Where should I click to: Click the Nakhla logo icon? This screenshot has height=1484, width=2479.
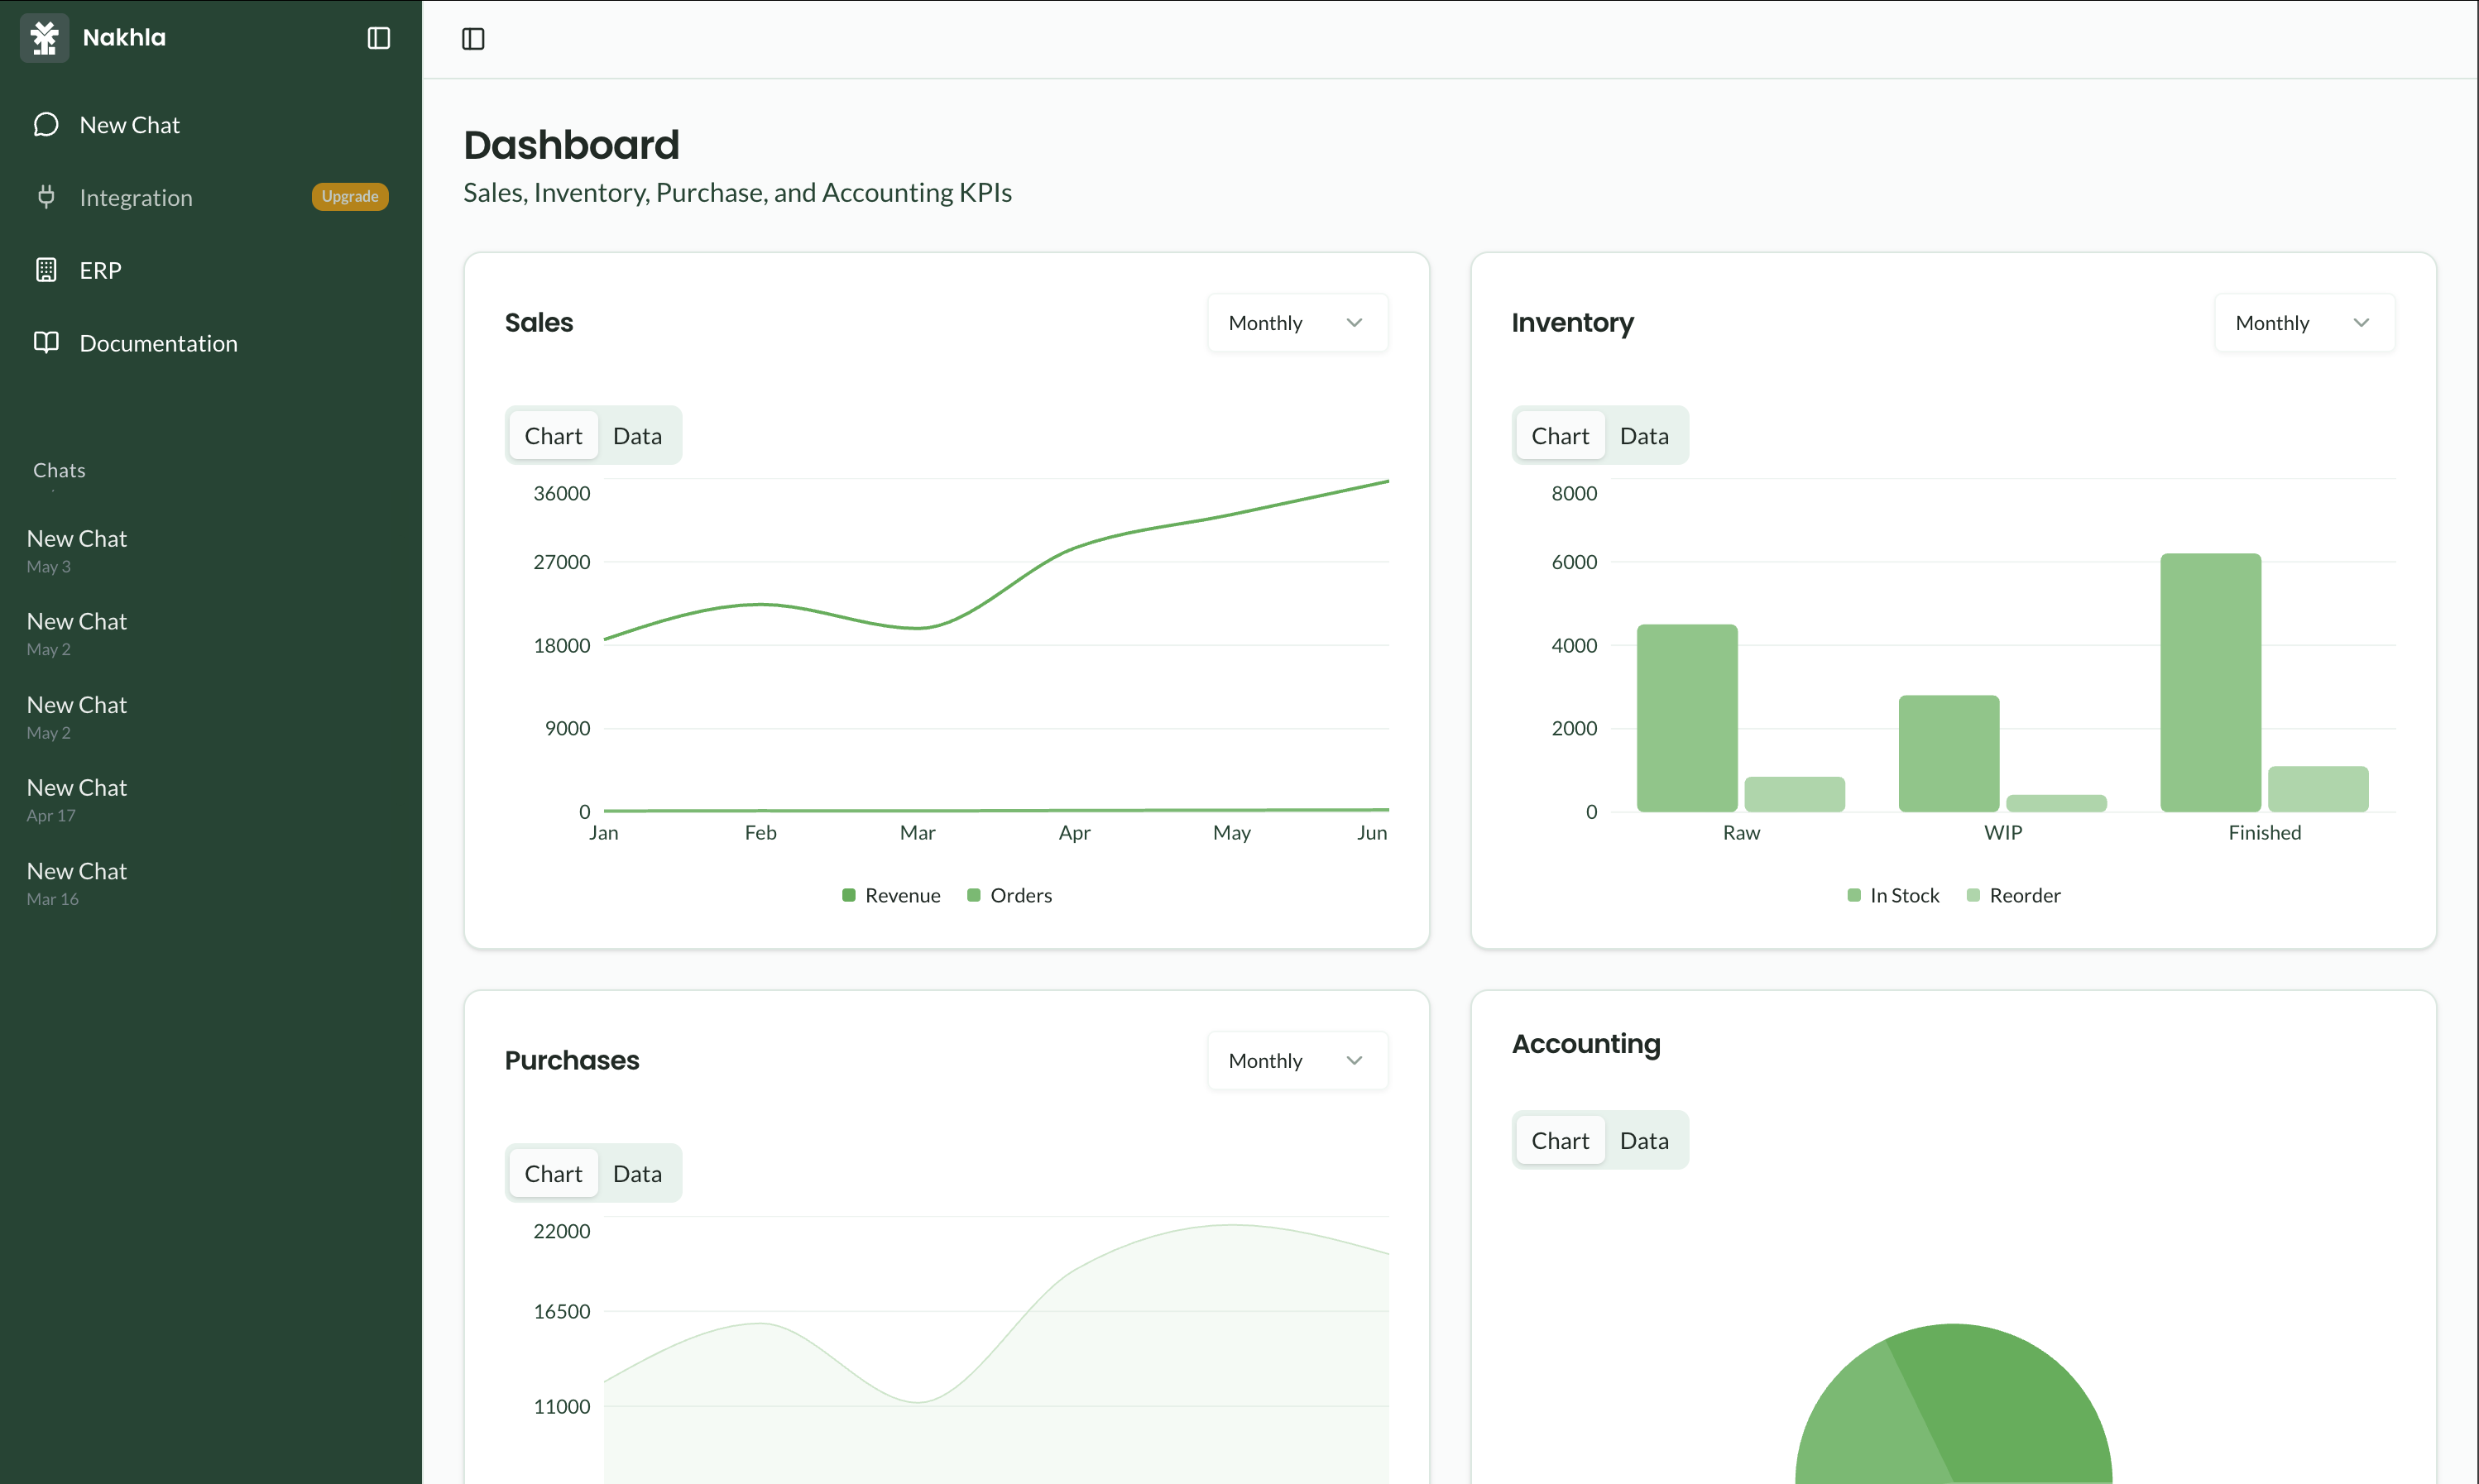click(x=44, y=38)
